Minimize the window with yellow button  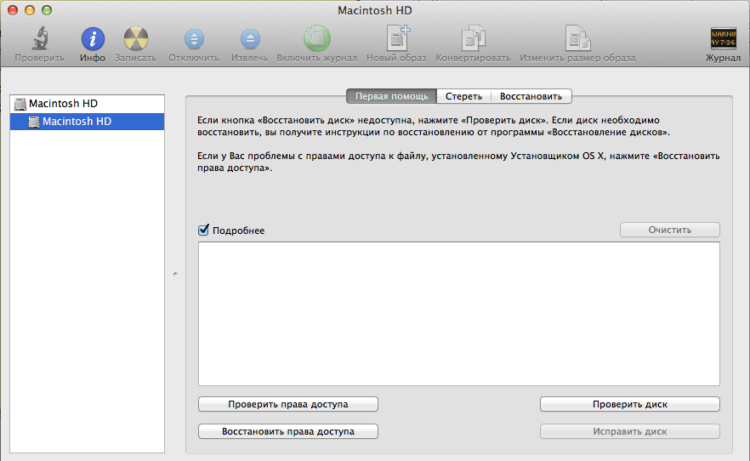[x=30, y=10]
